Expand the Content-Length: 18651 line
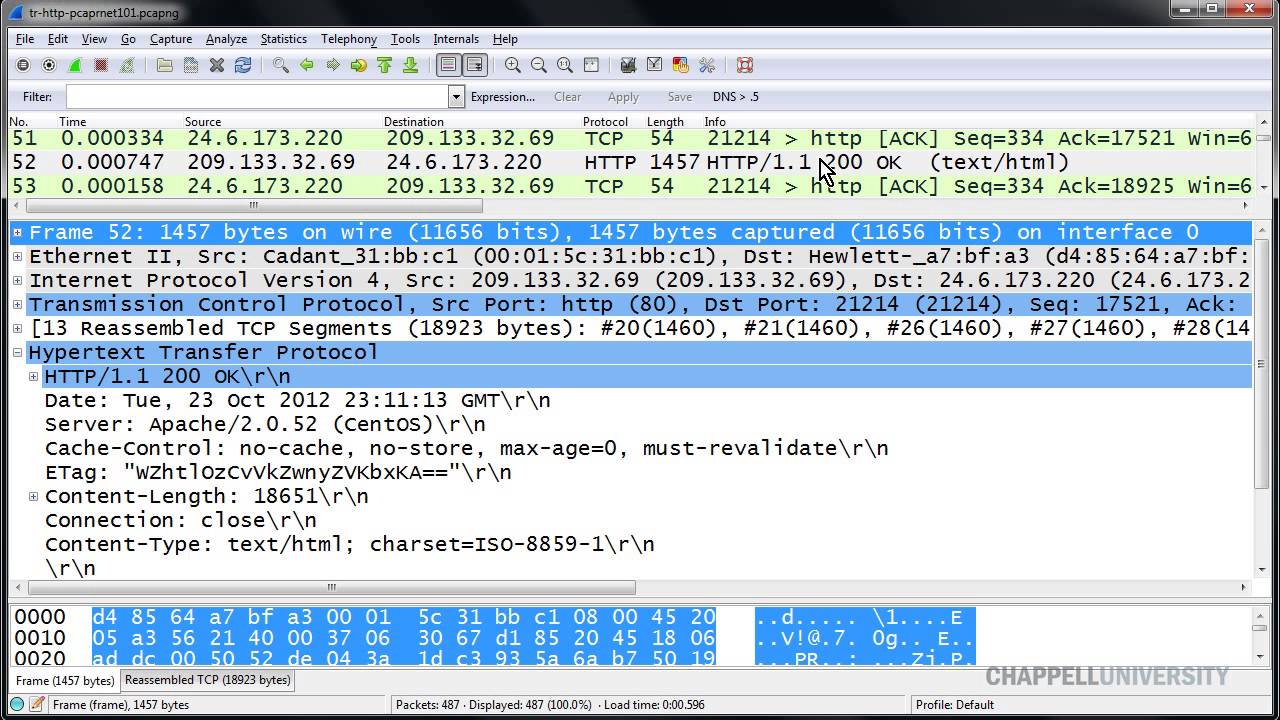 (x=33, y=496)
